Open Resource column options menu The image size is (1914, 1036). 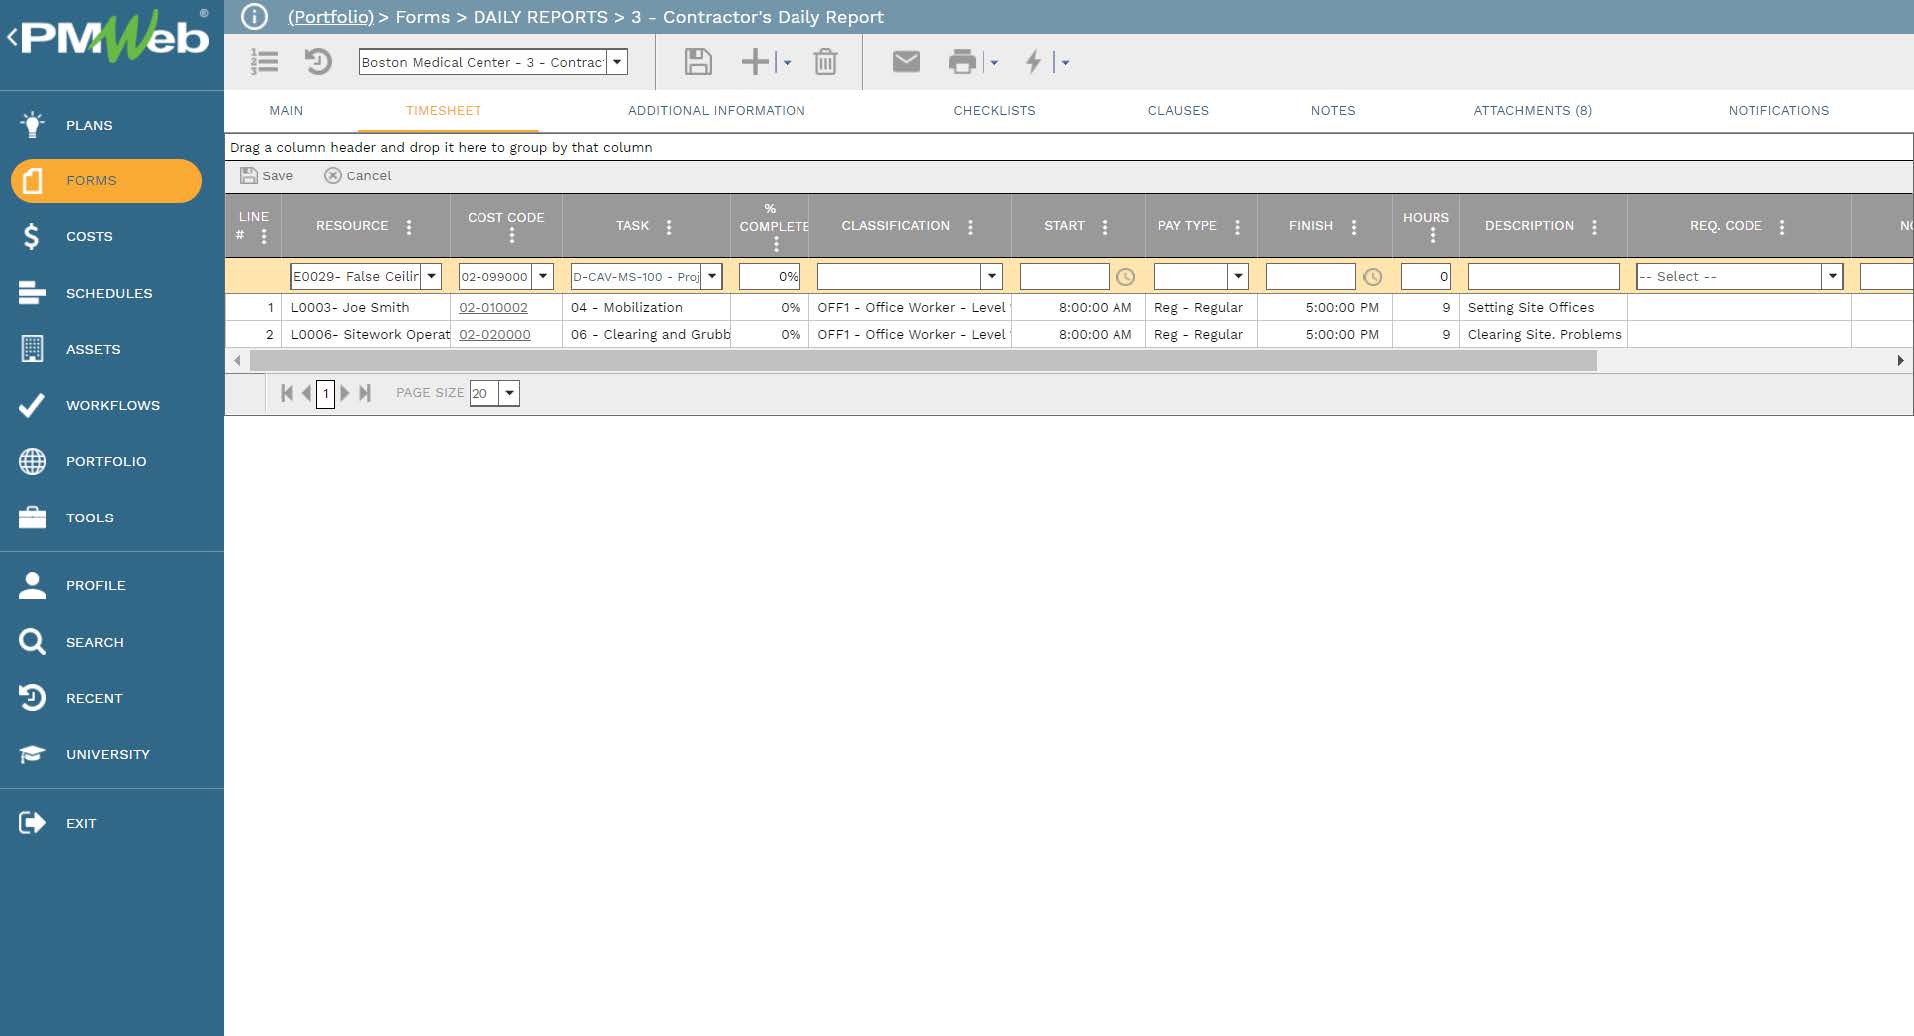(409, 227)
